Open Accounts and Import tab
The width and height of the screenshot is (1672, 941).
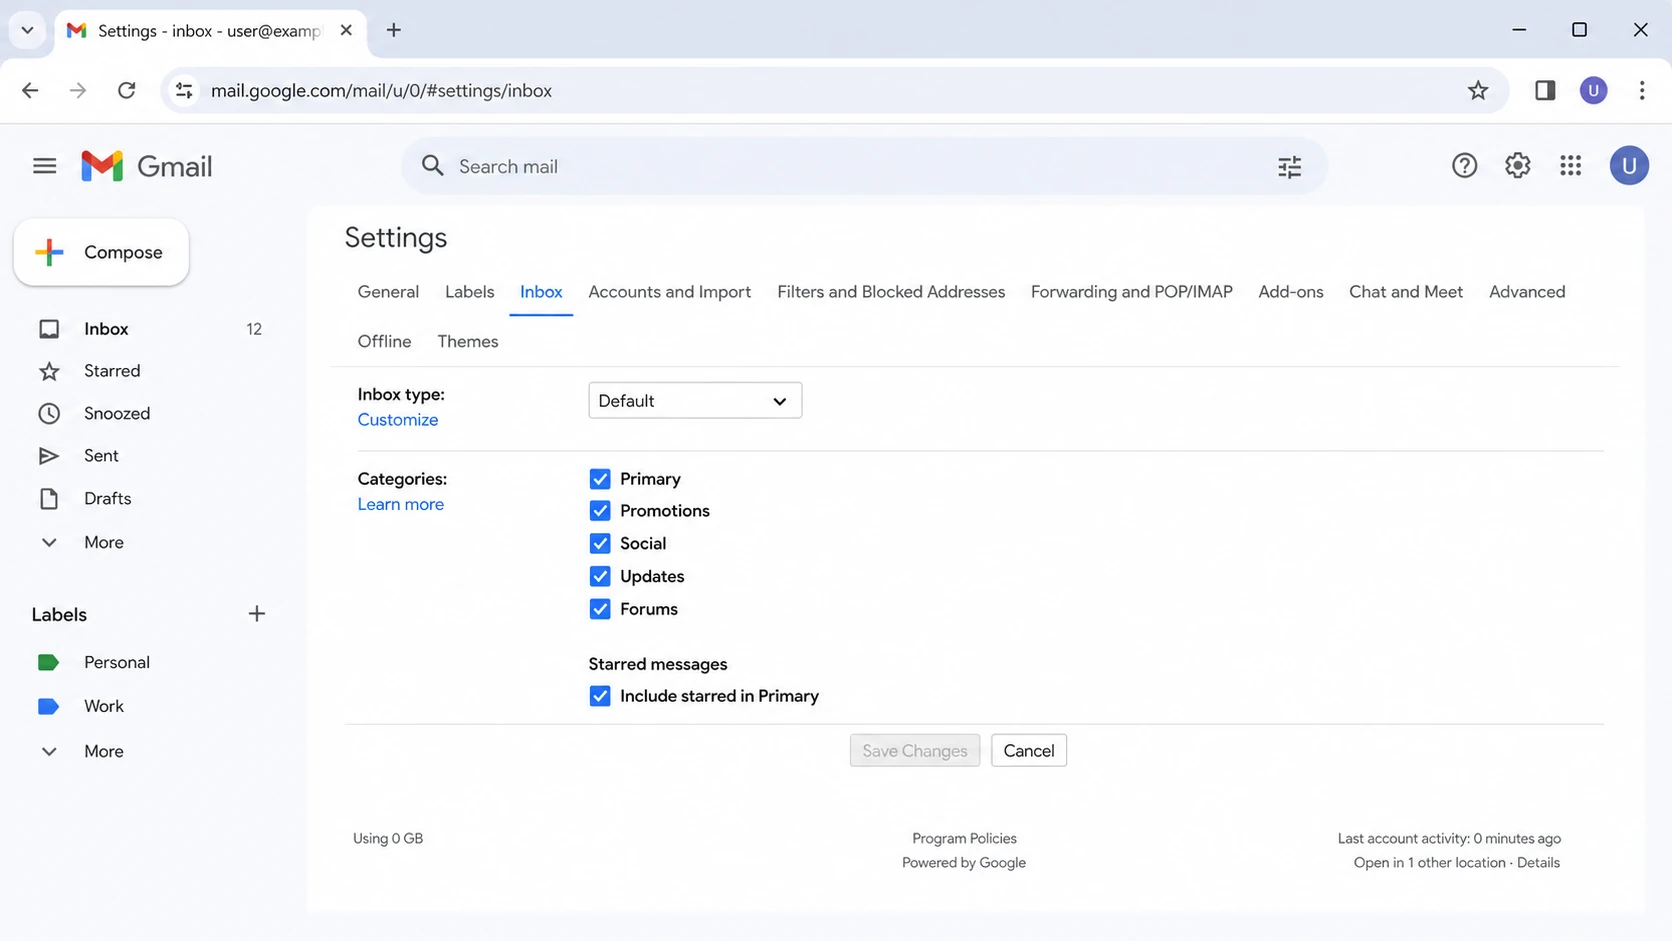click(x=669, y=292)
